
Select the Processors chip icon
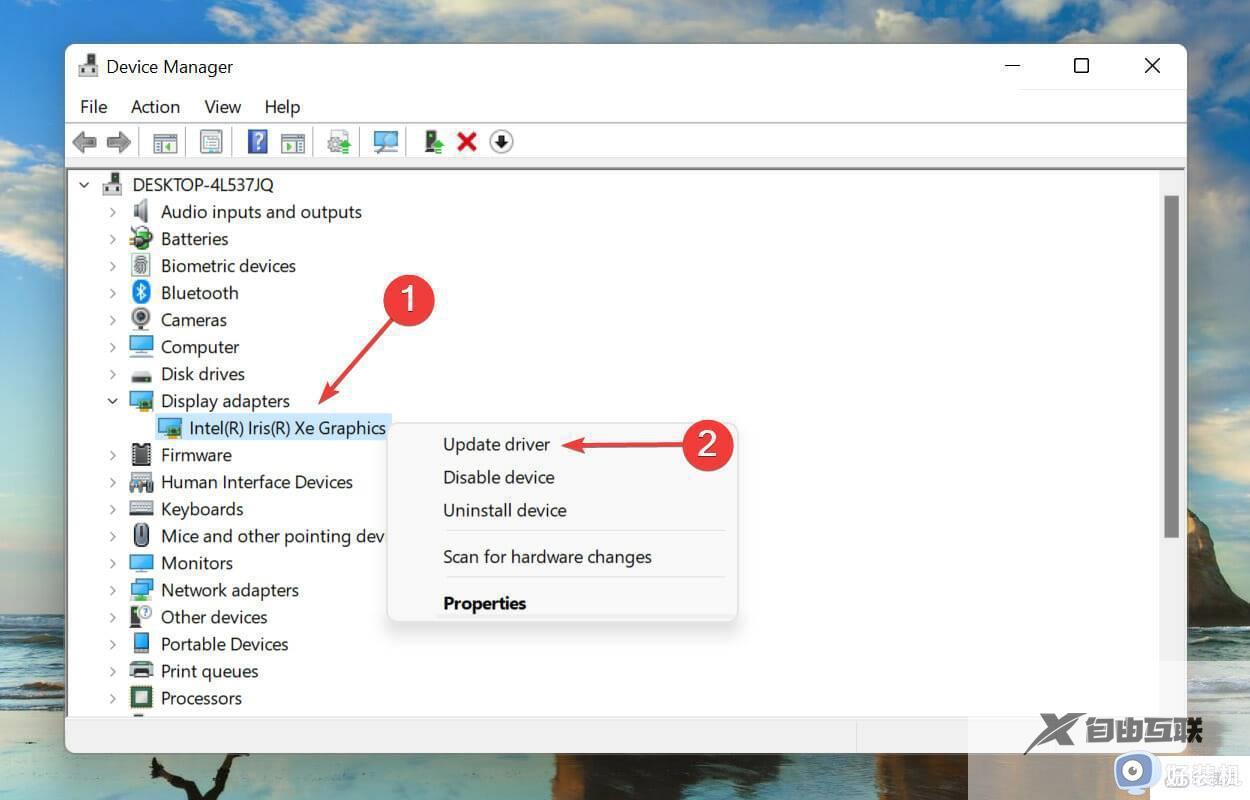[x=141, y=698]
